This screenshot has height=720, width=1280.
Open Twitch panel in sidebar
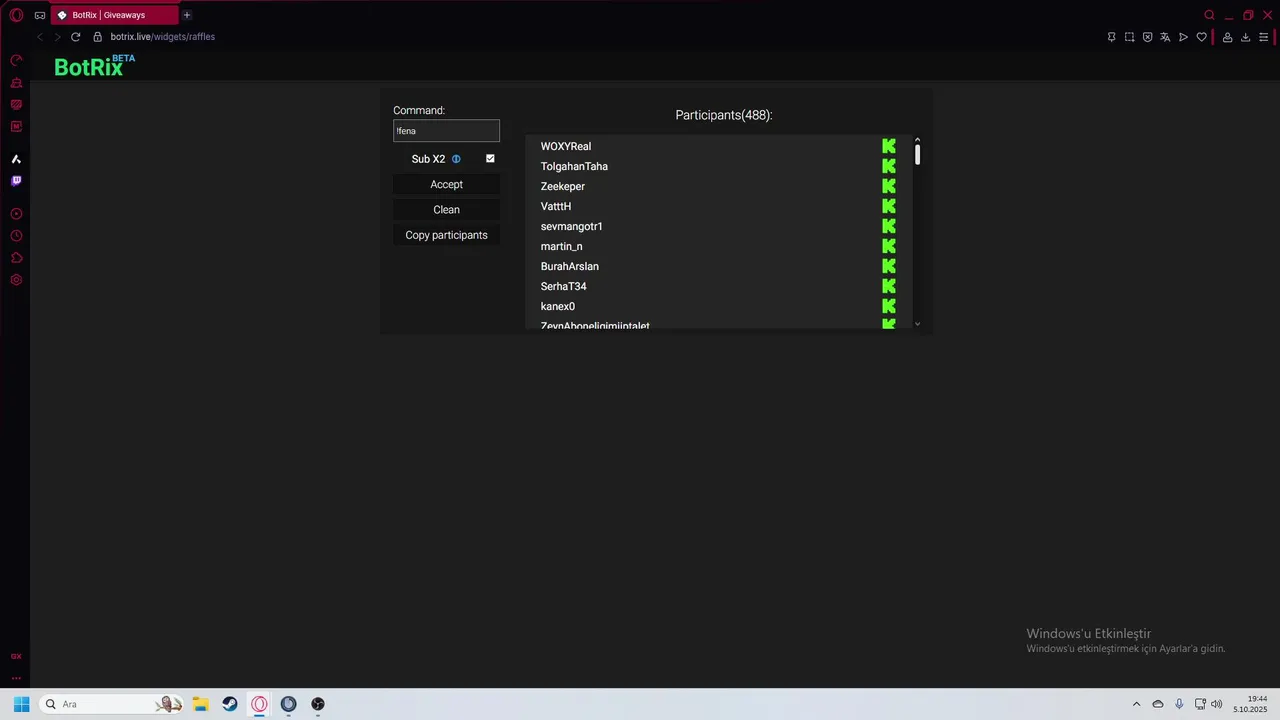click(x=16, y=181)
